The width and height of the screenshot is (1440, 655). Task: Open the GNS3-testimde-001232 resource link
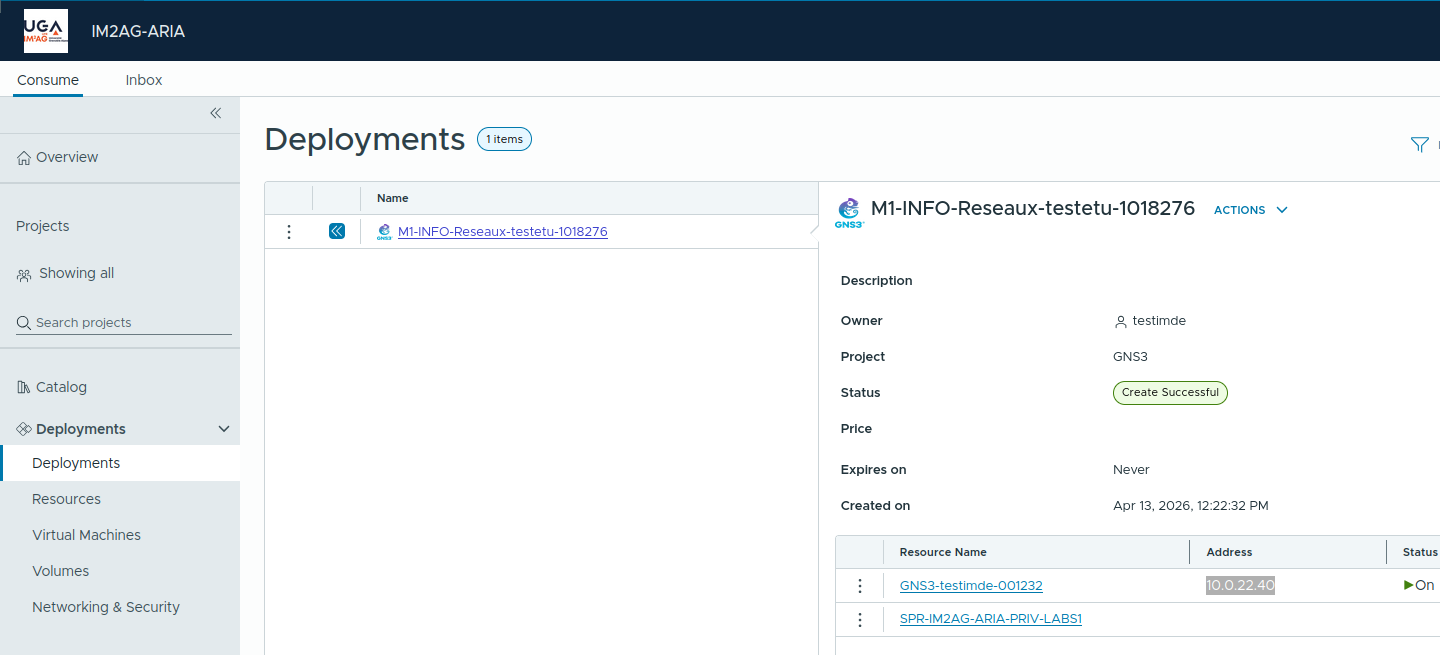coord(970,586)
